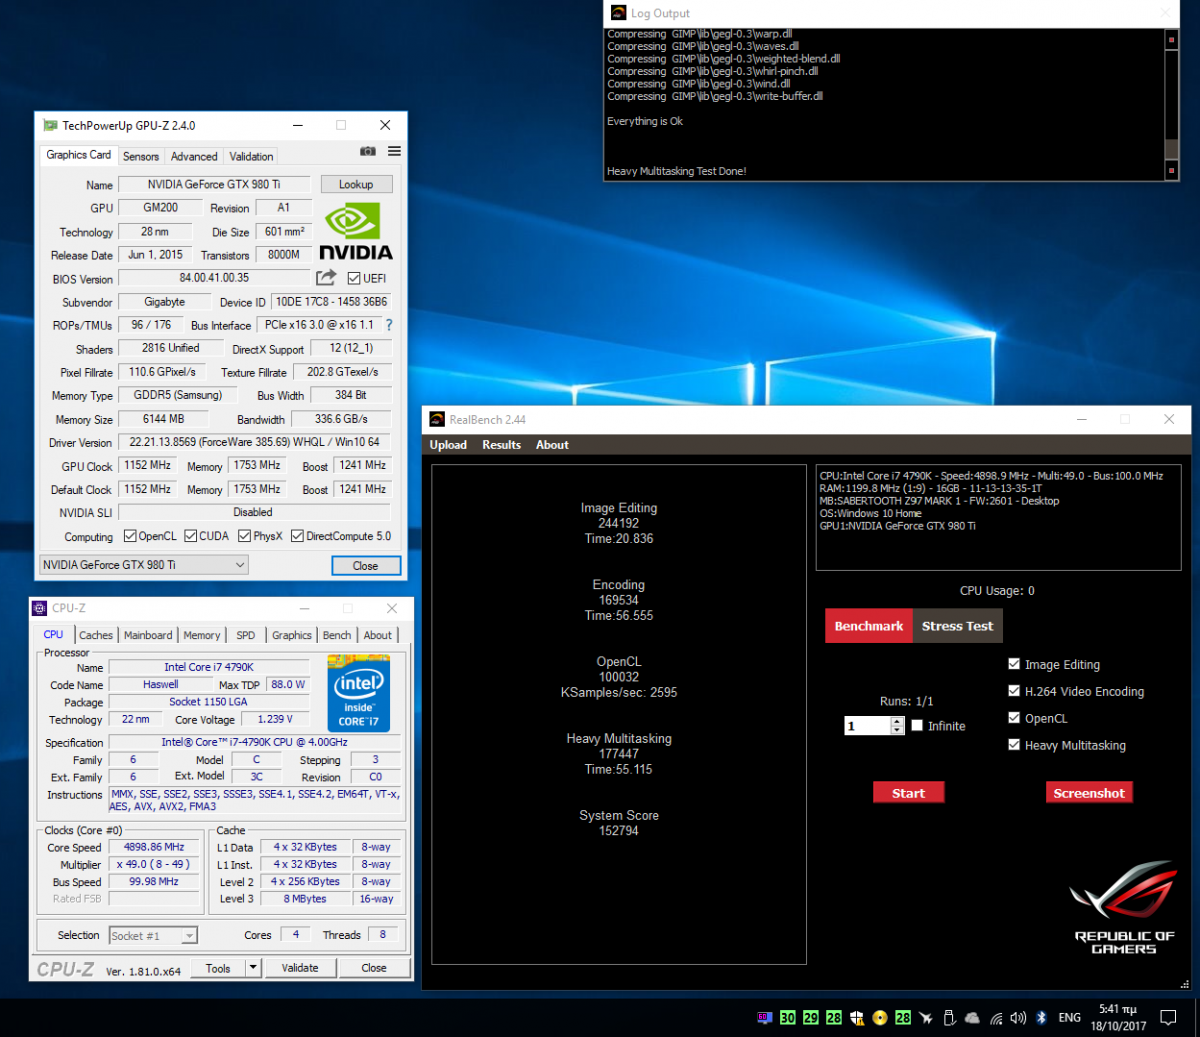Switch to the Sensors tab in GPU-Z
Screen dimensions: 1200x1037
click(141, 156)
